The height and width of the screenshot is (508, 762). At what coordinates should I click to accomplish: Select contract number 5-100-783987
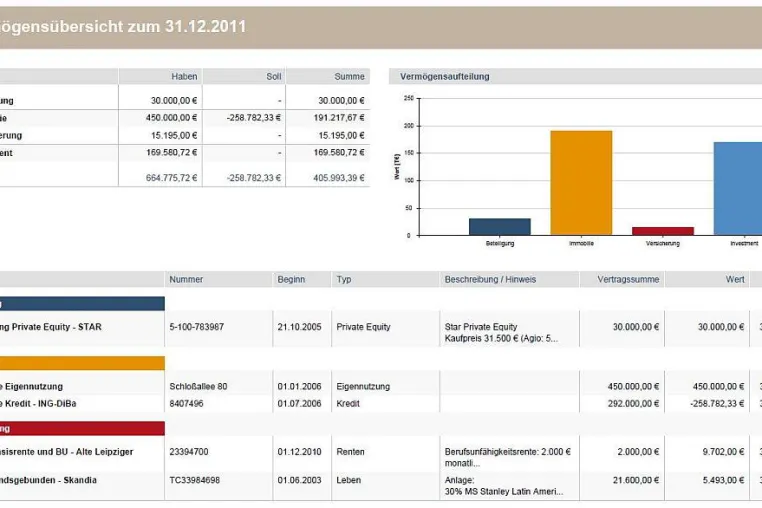pos(196,327)
